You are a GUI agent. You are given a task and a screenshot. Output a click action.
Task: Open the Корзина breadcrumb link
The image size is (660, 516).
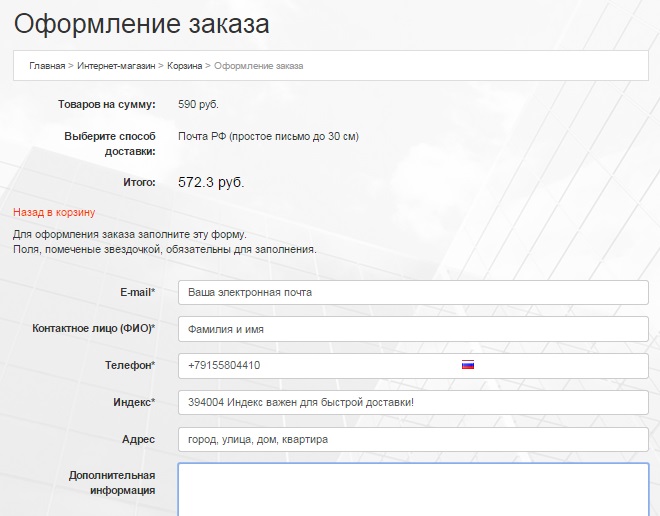[184, 66]
